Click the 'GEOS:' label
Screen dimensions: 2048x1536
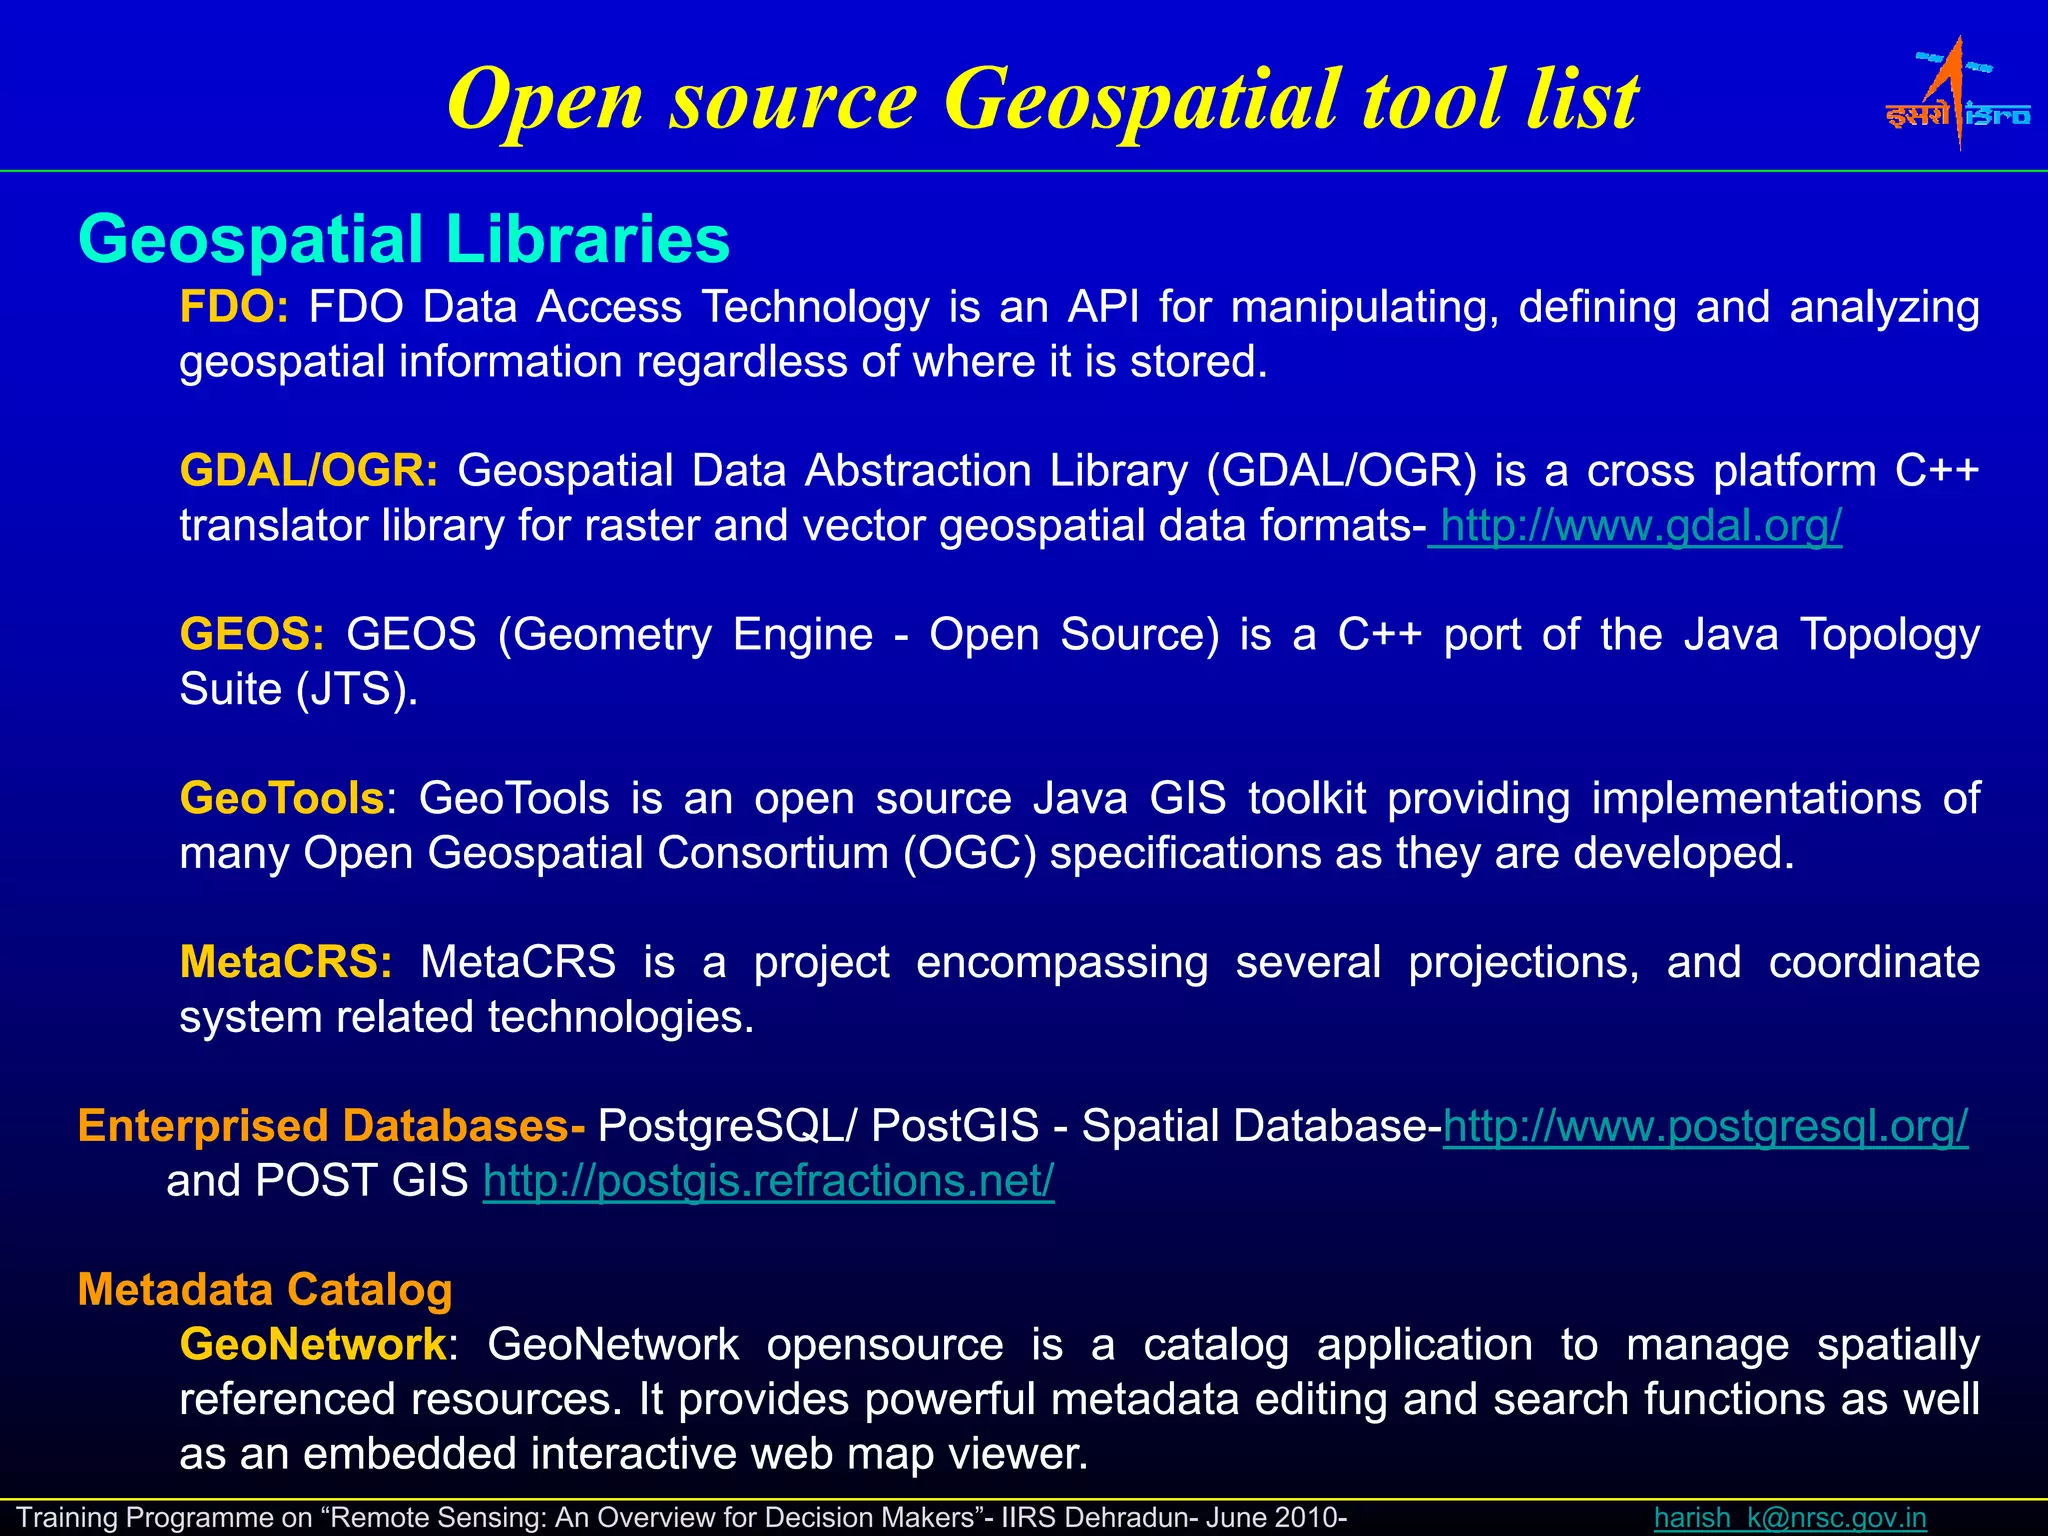(x=252, y=635)
